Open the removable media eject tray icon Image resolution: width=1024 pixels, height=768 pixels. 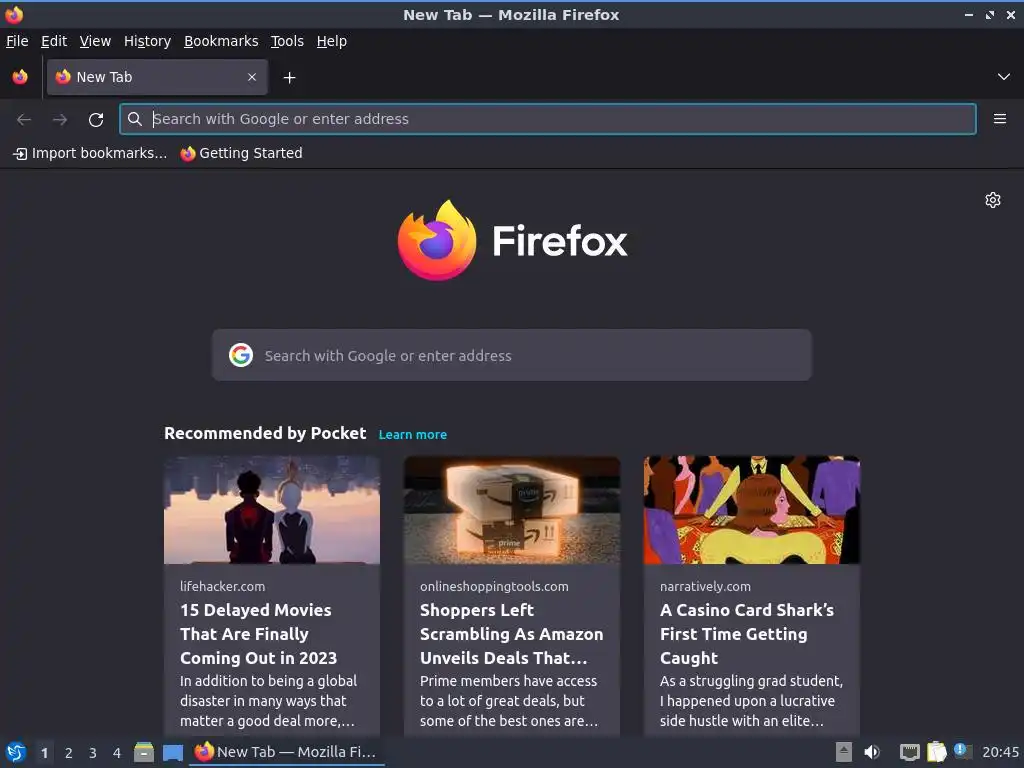(x=844, y=752)
